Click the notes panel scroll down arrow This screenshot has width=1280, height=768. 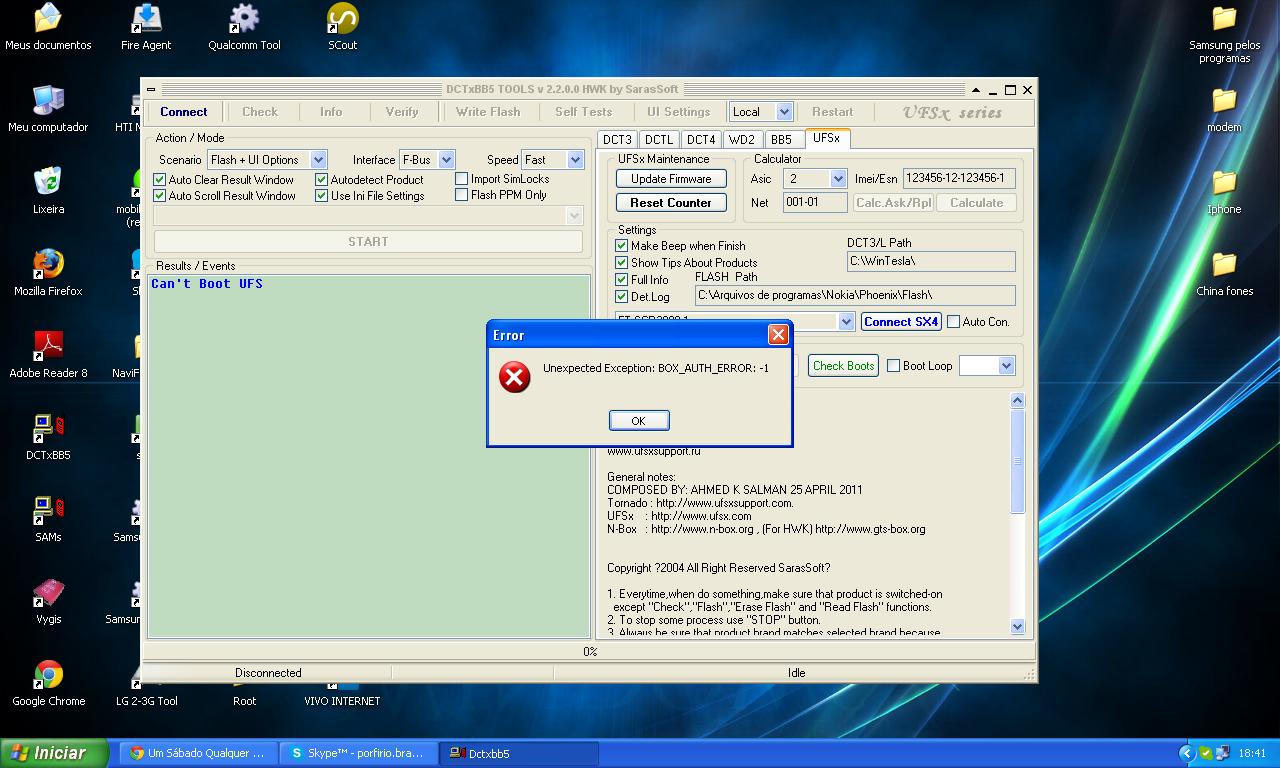1017,627
